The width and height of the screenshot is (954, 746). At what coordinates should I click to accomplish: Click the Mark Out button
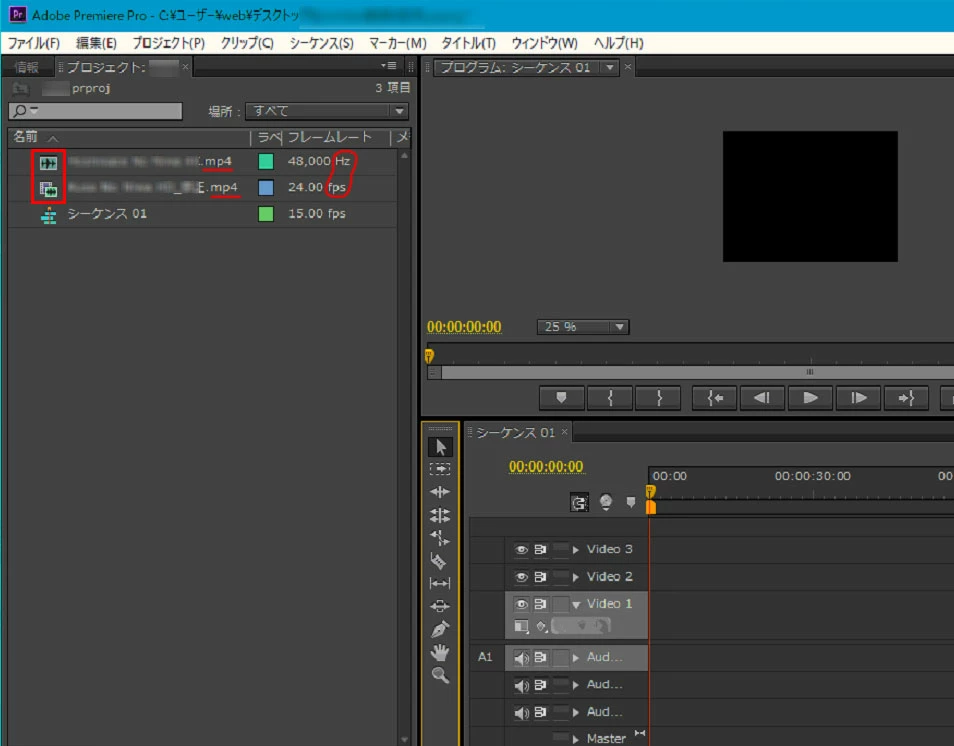[x=658, y=398]
